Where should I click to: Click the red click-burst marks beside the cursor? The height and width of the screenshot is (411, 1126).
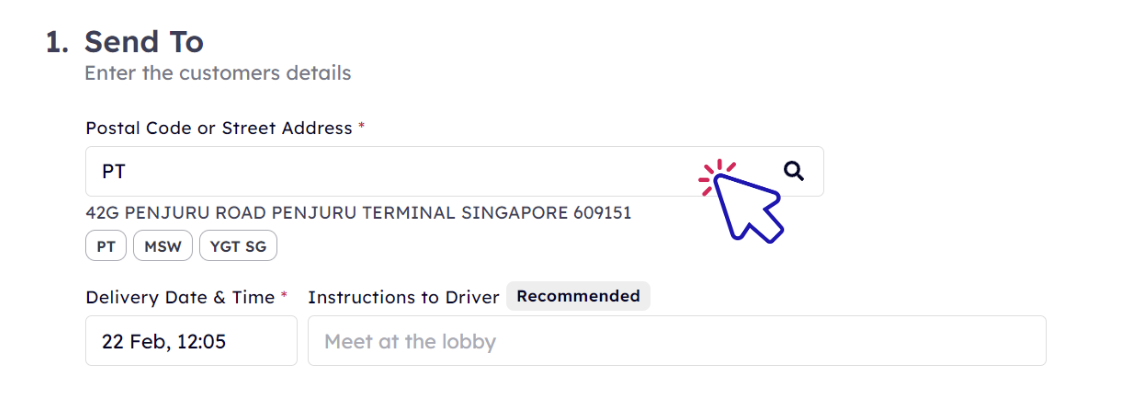tap(716, 176)
